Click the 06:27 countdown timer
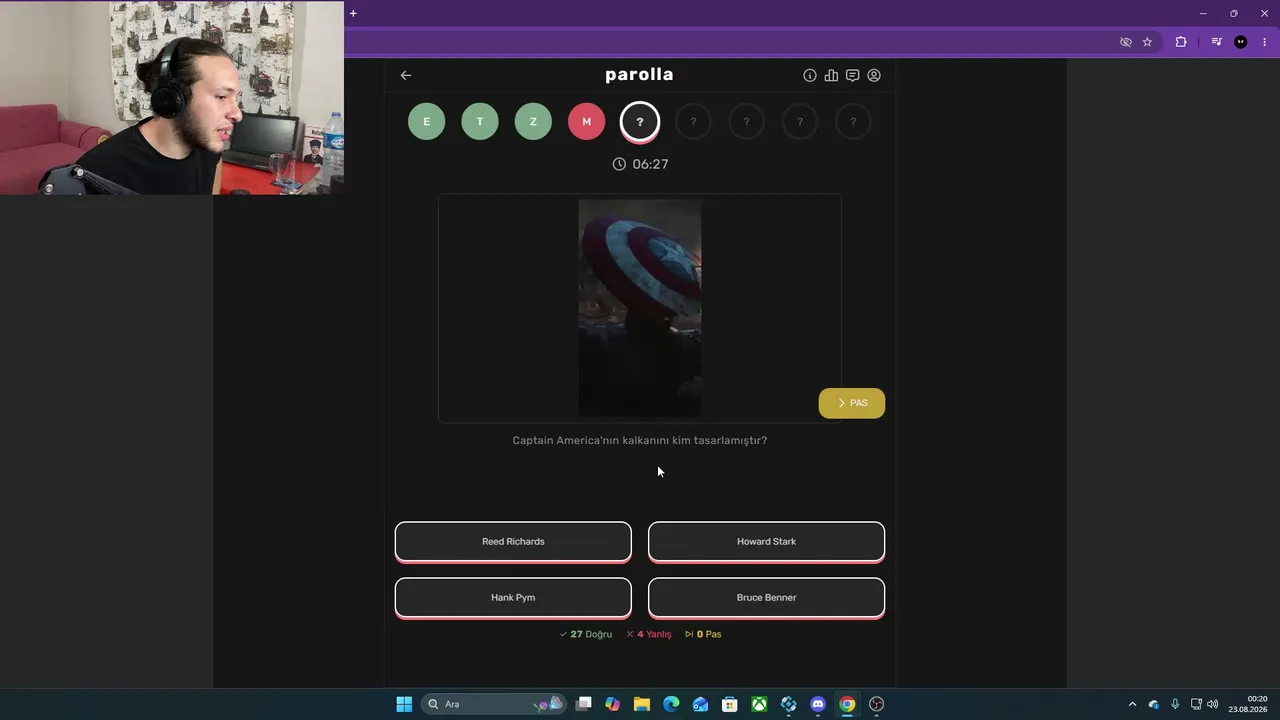This screenshot has height=720, width=1280. (640, 164)
